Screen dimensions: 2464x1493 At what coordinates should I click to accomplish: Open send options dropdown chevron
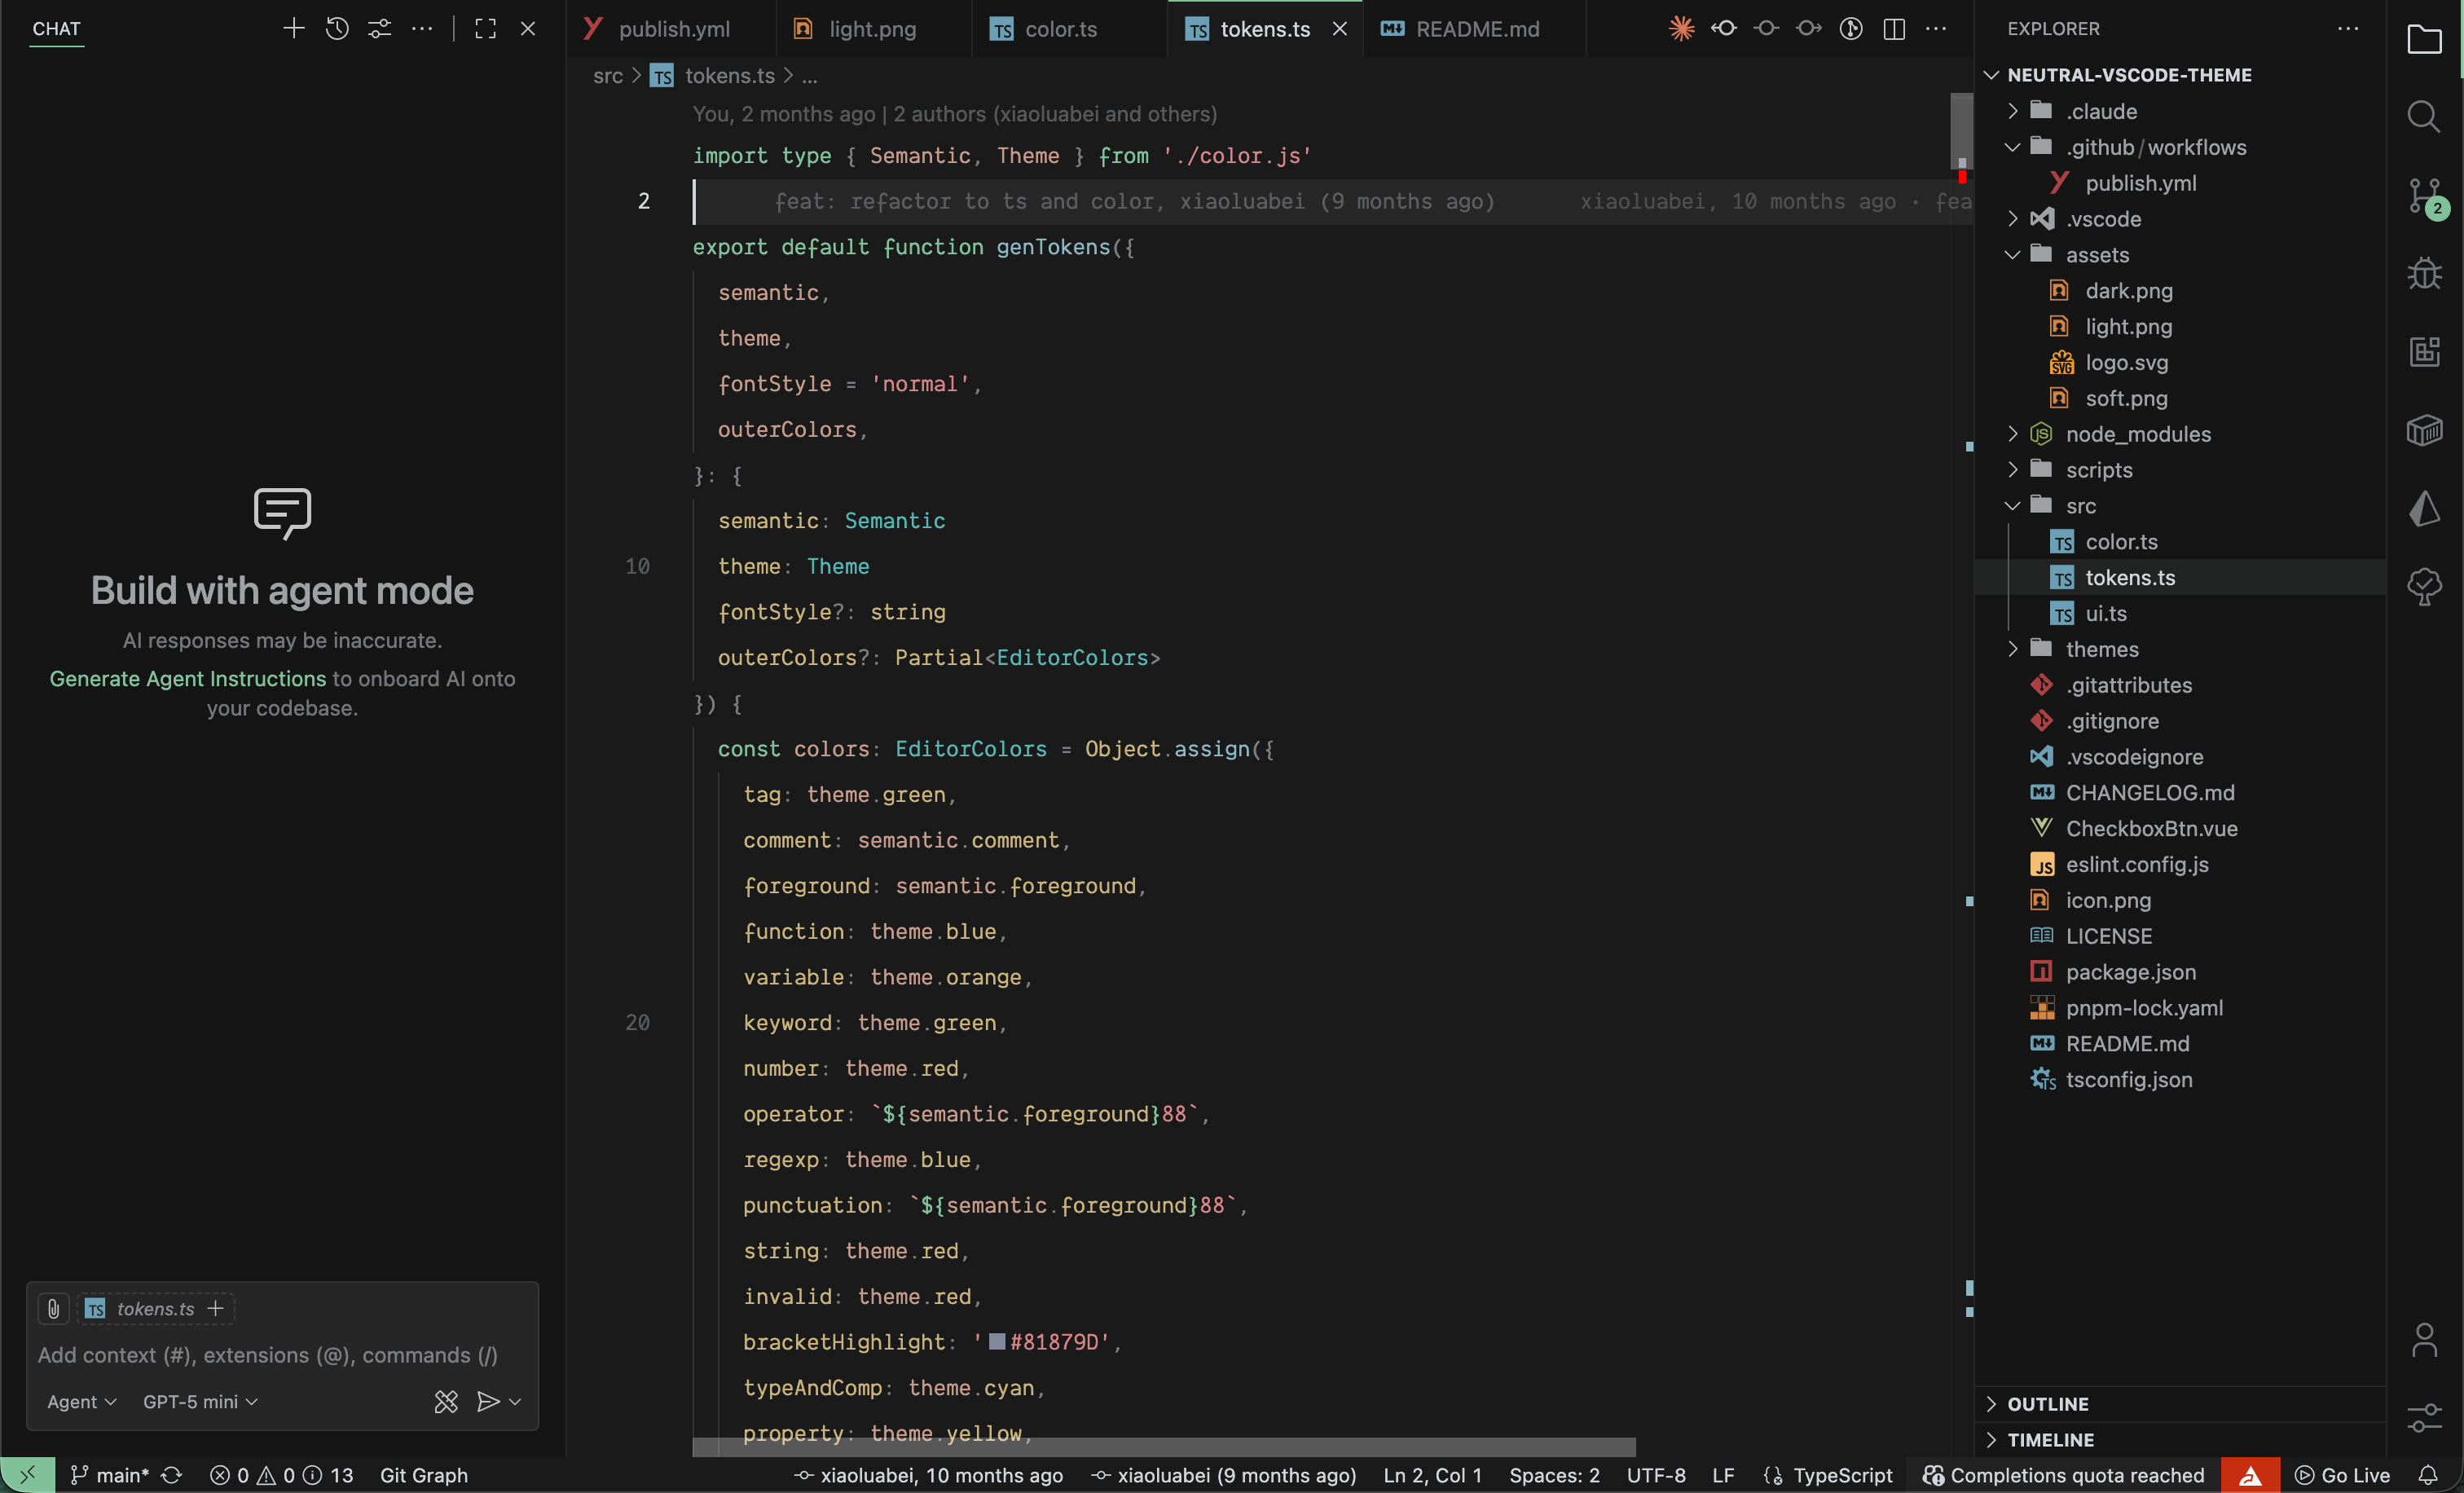(x=515, y=1402)
